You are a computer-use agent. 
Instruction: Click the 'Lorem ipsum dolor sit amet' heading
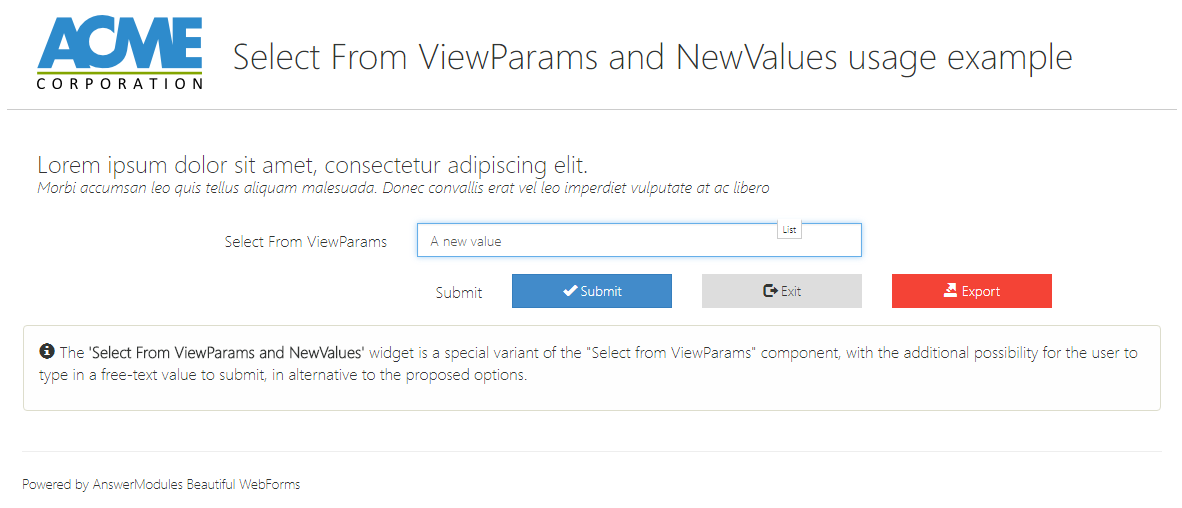tap(312, 166)
